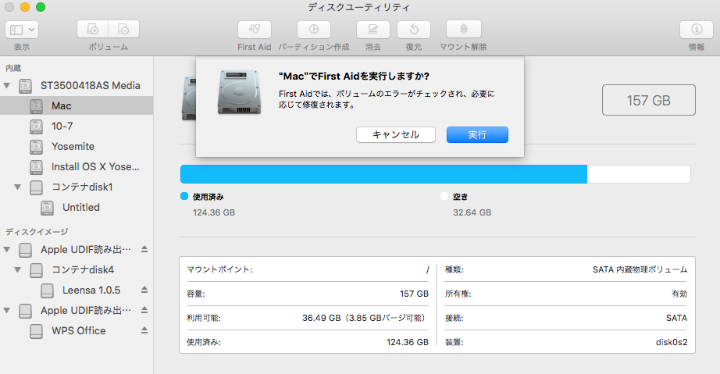Viewport: 720px width, 374px height.
Task: Click the マウントポイント label
Action: click(219, 270)
